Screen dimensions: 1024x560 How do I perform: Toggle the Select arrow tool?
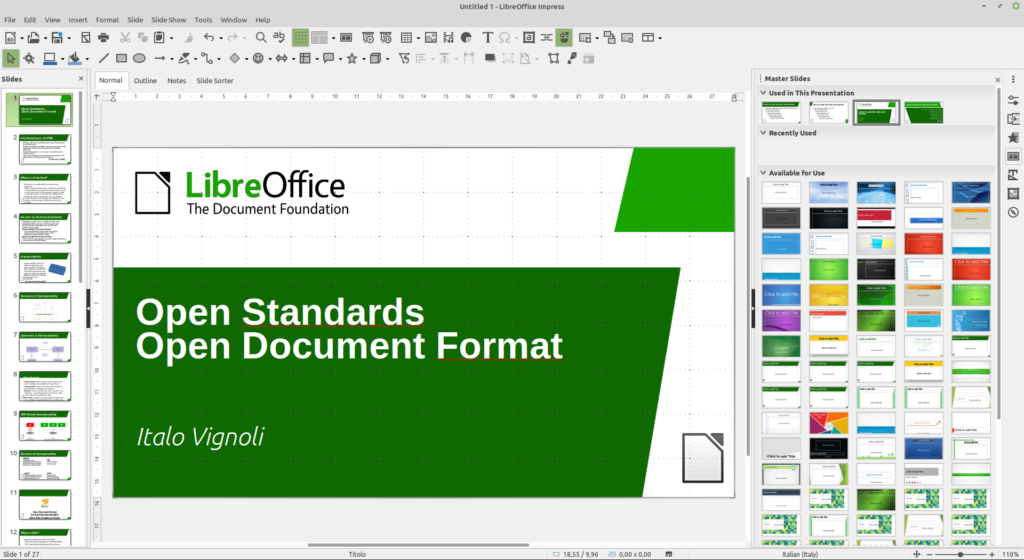(x=10, y=59)
